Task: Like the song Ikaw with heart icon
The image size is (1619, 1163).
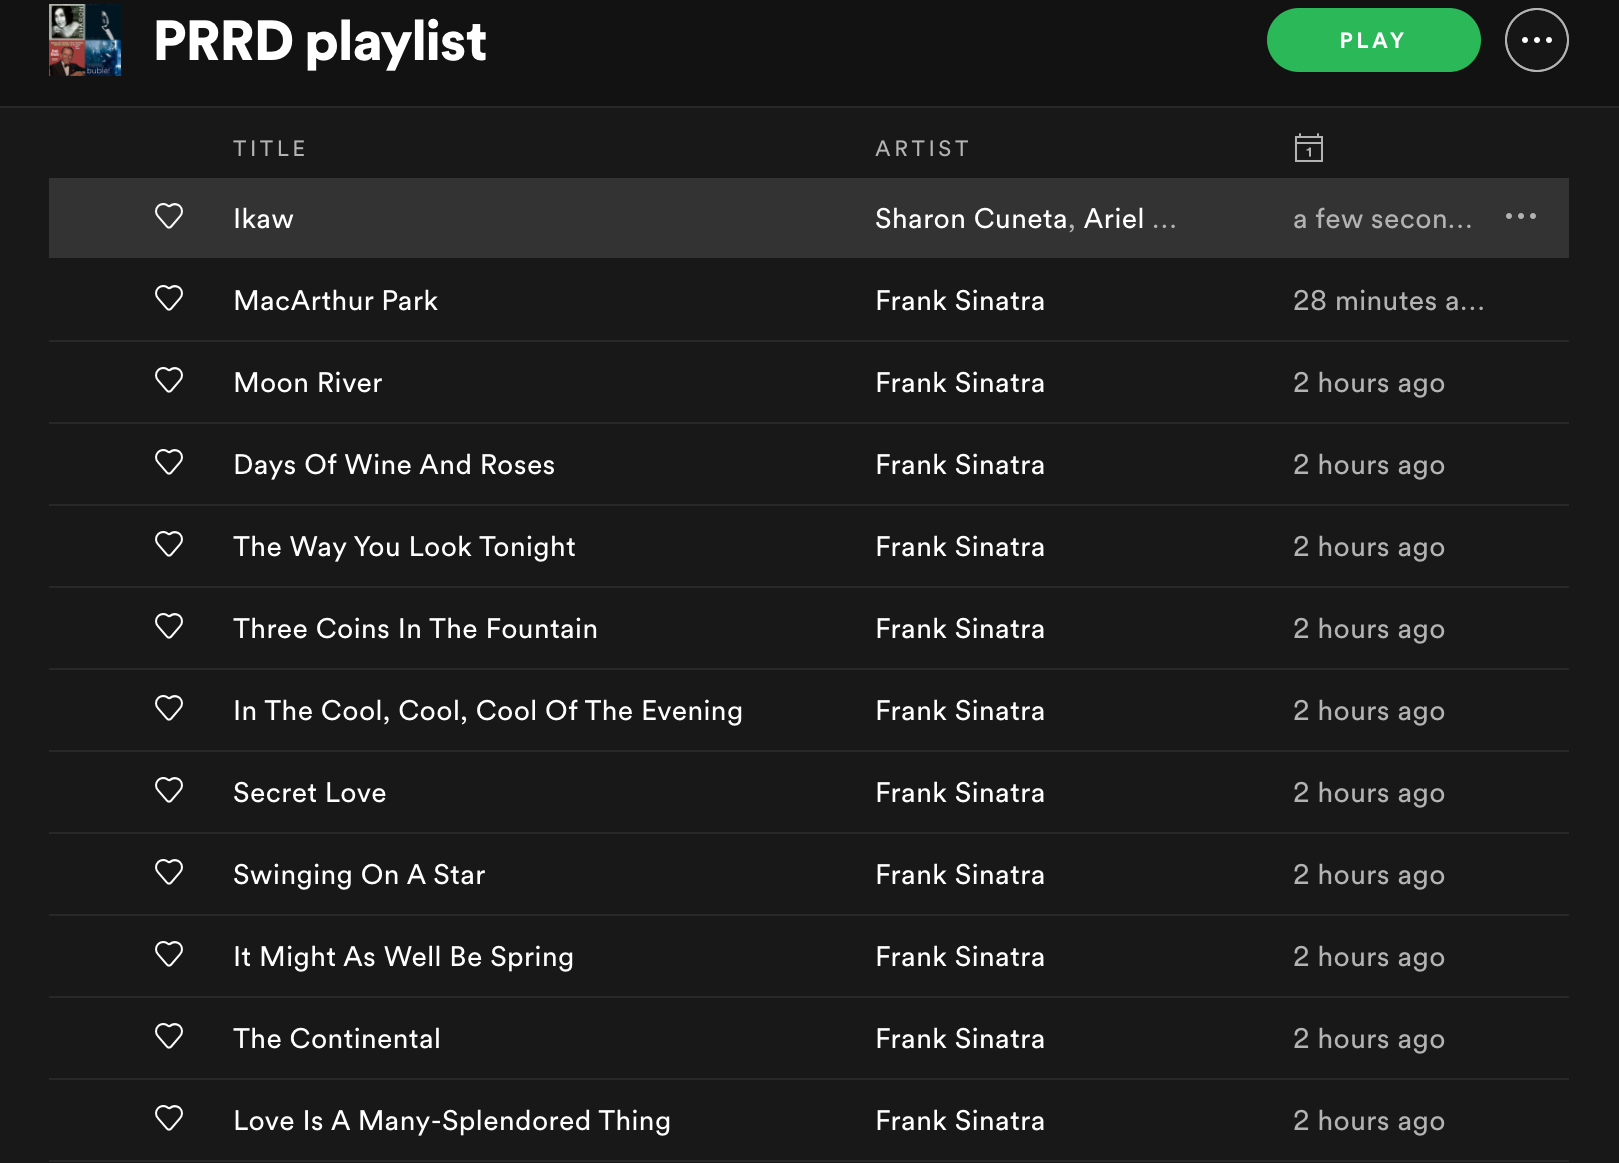Action: click(x=169, y=216)
